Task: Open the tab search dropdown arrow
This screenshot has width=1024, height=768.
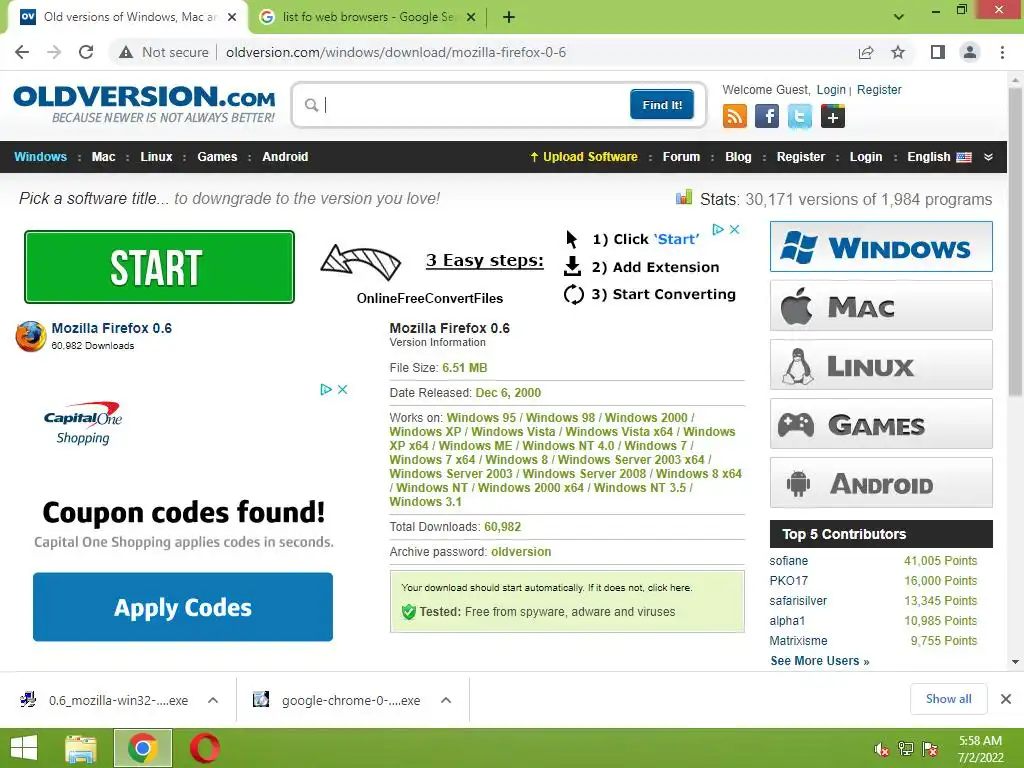Action: (899, 17)
